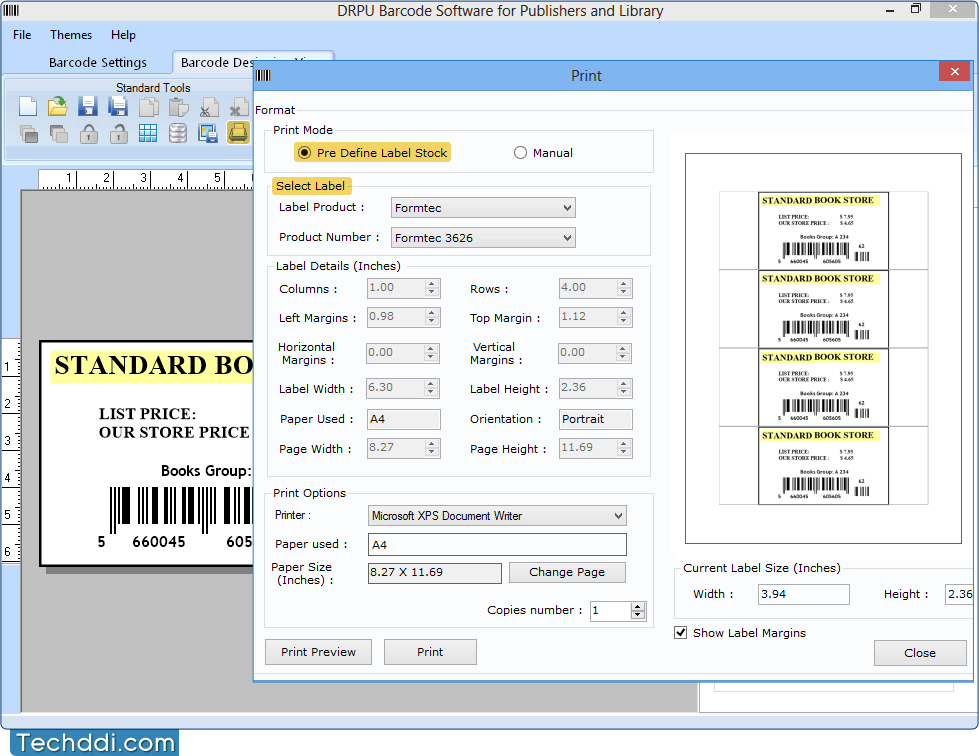Switch to the Barcode Designing View tab
The width and height of the screenshot is (979, 756).
click(x=217, y=62)
